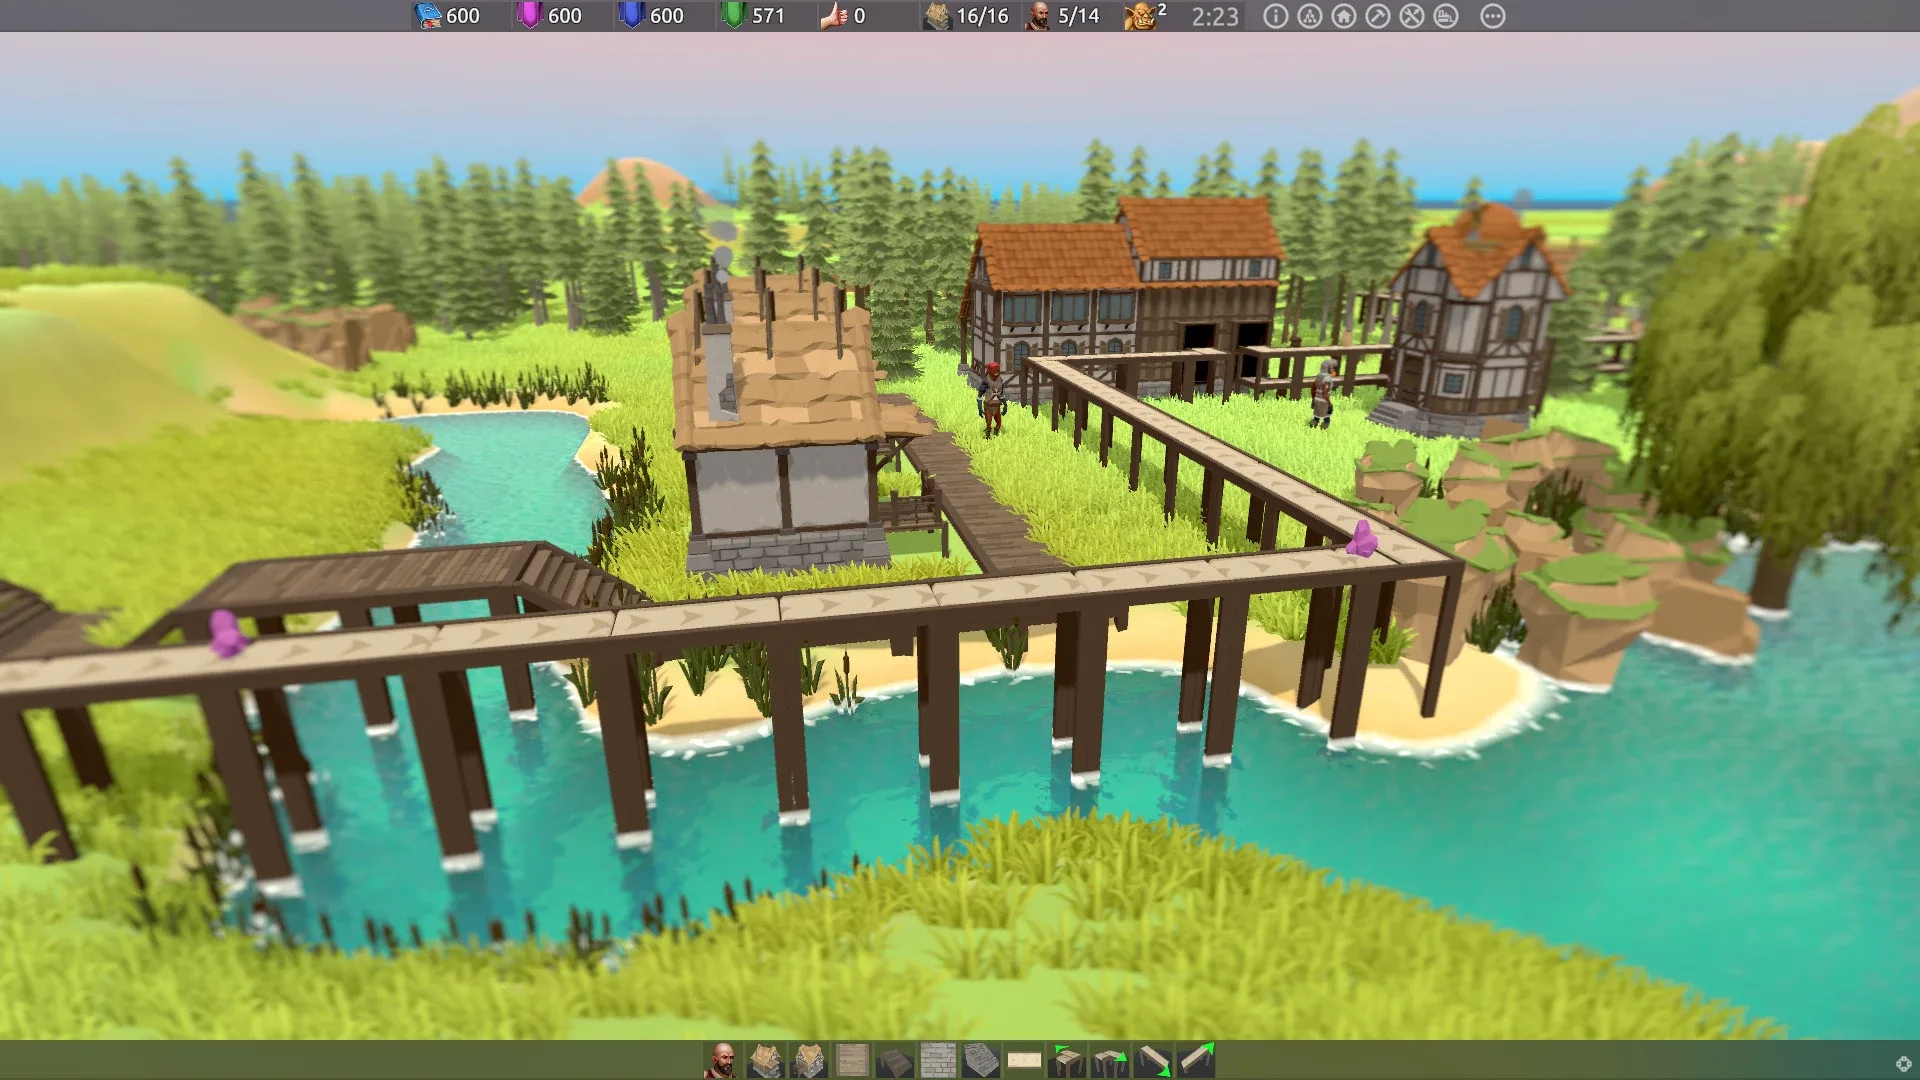Image resolution: width=1920 pixels, height=1080 pixels.
Task: Open the build hammer menu
Action: click(x=1379, y=17)
